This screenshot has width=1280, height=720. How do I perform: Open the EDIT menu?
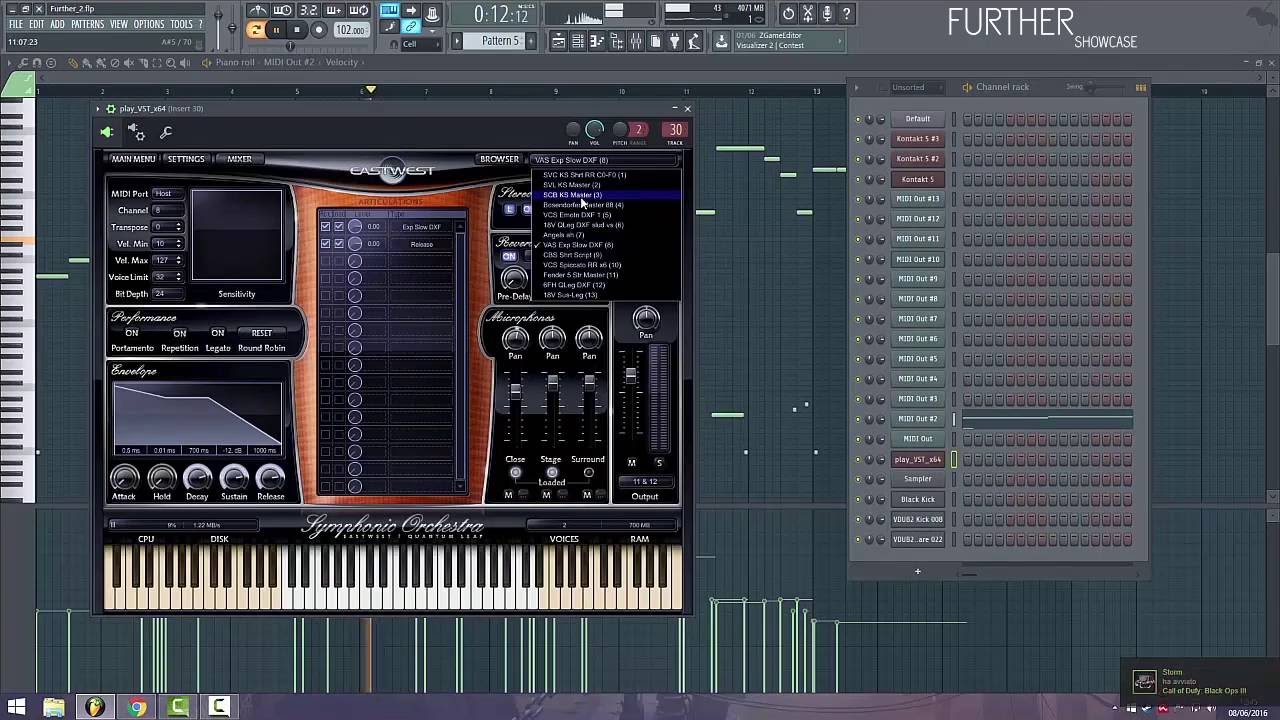click(x=36, y=24)
